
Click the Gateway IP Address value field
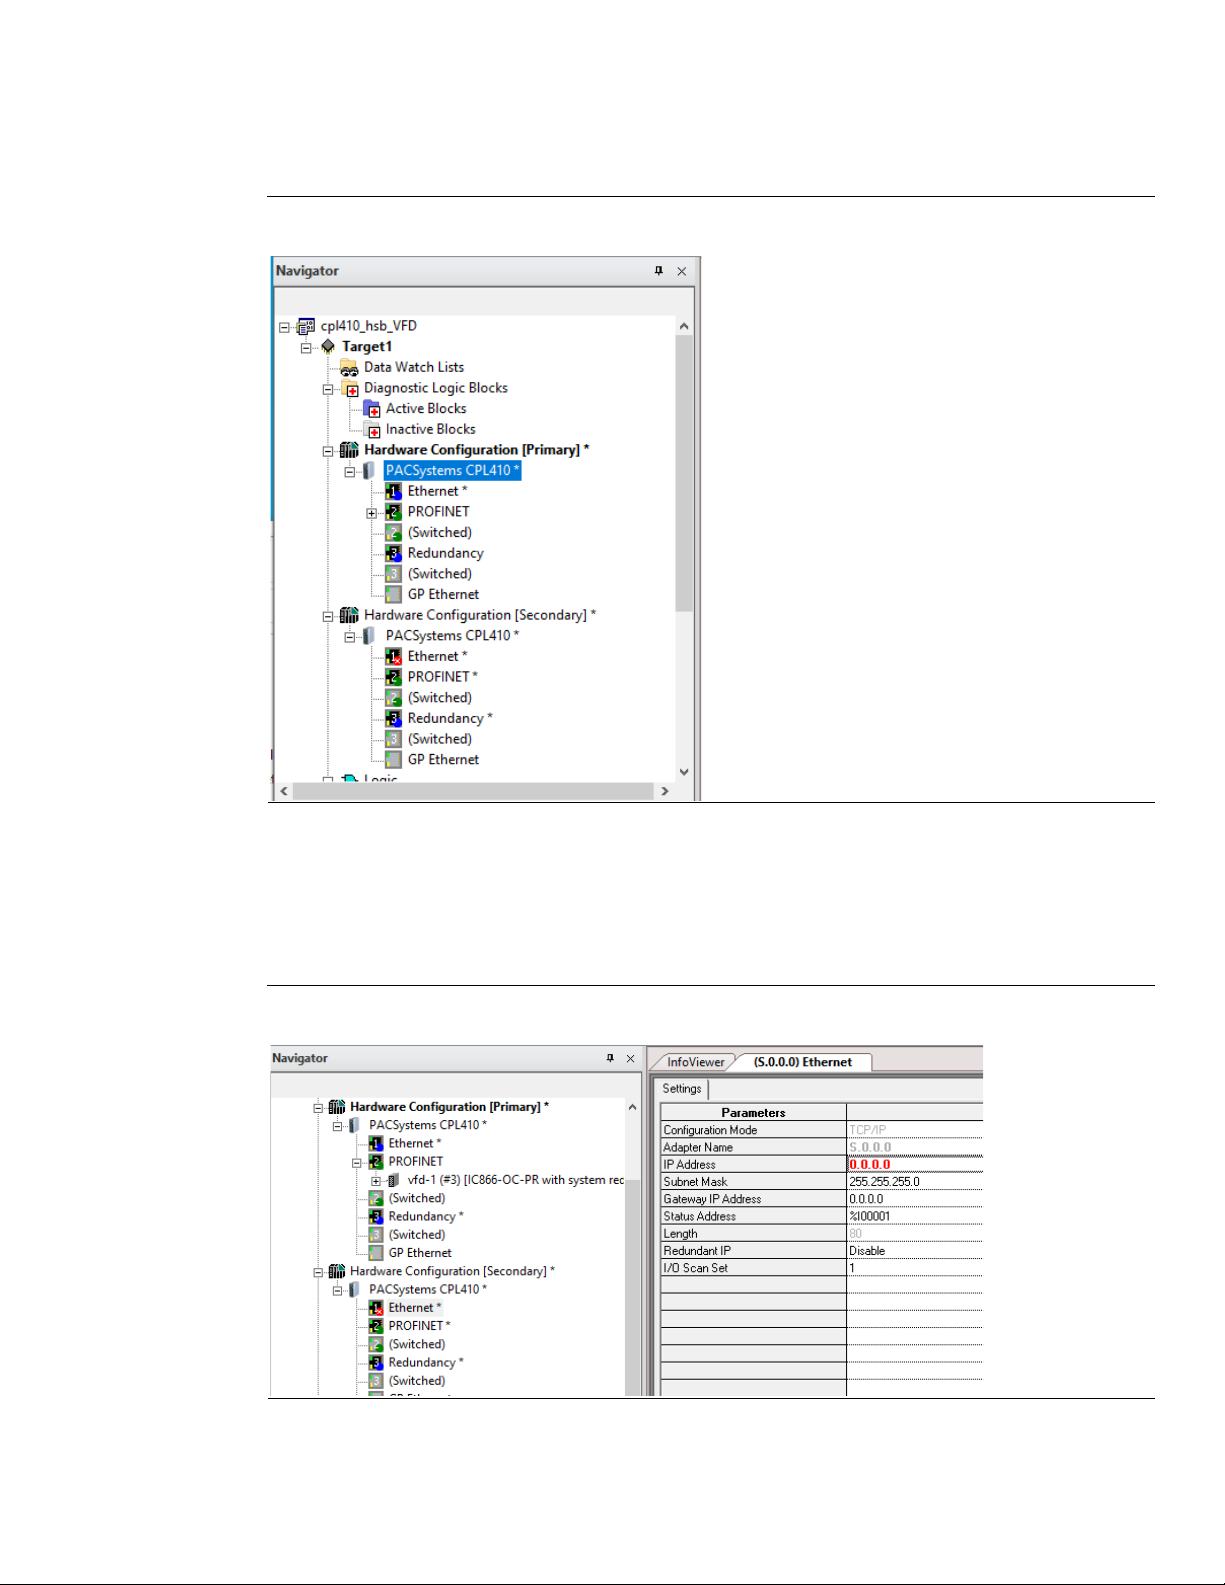pyautogui.click(x=914, y=1199)
